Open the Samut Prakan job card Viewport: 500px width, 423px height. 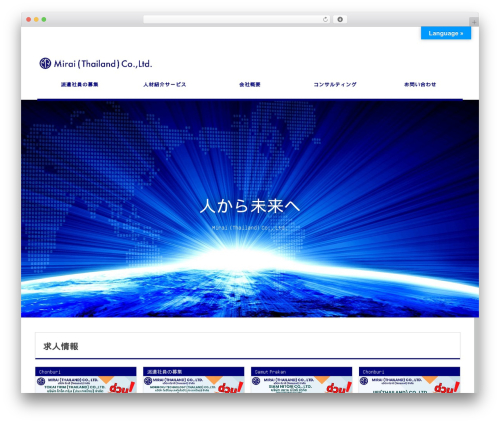pos(302,380)
